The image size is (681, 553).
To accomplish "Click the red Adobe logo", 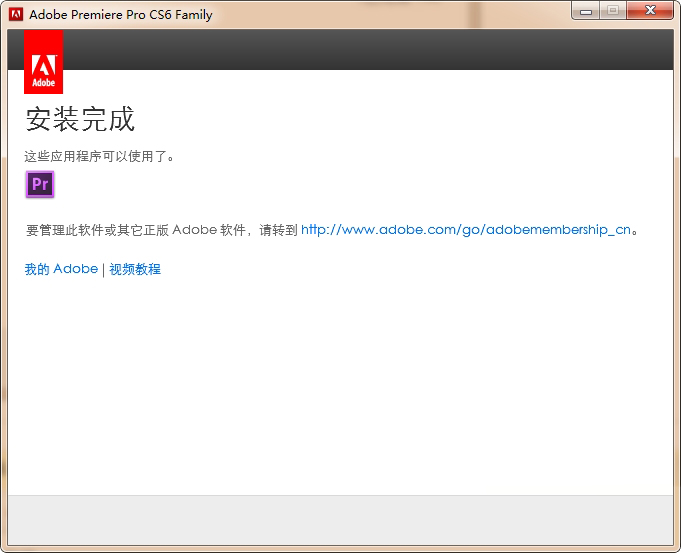I will 43,62.
